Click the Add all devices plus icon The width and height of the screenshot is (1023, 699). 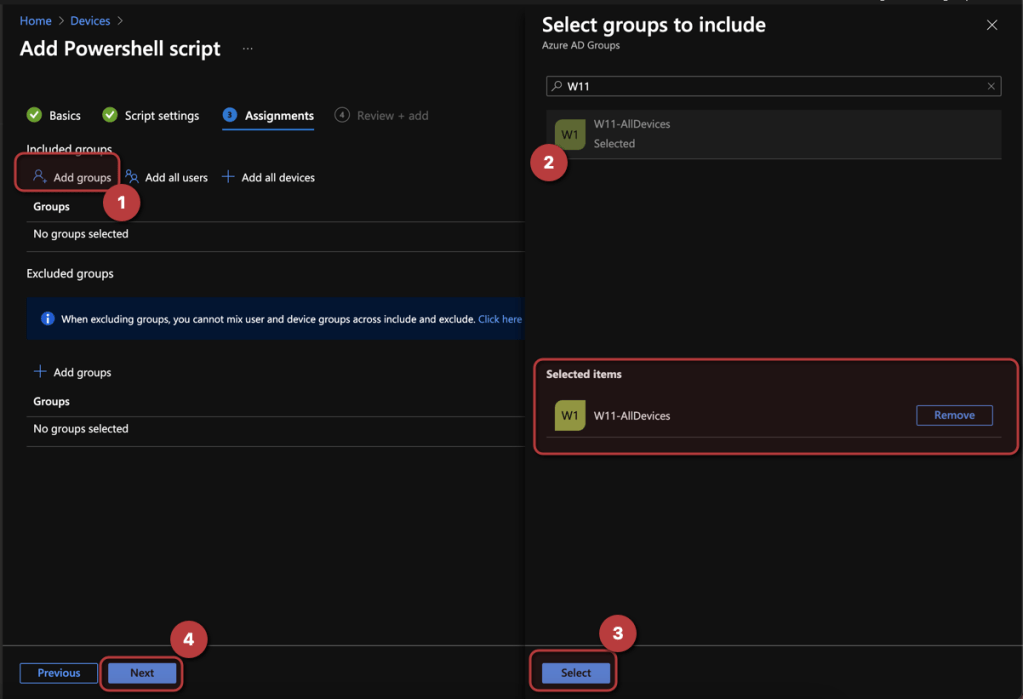tap(228, 177)
